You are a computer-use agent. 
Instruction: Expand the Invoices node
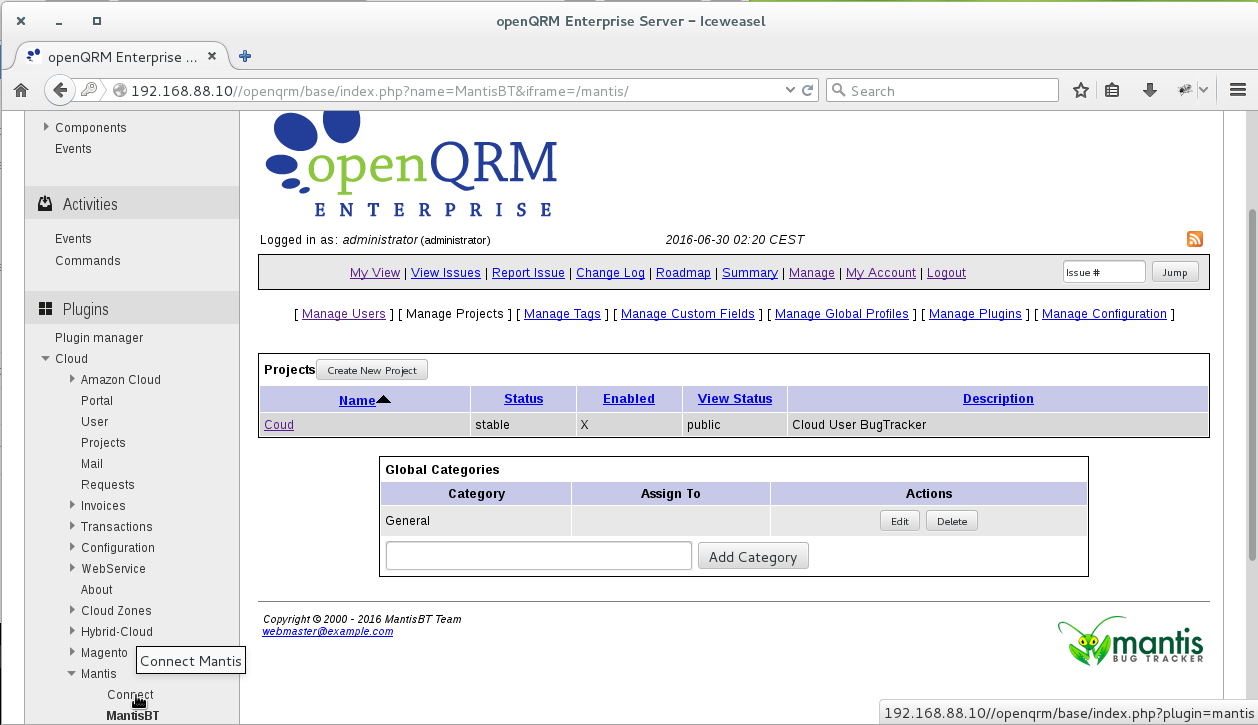click(x=72, y=505)
